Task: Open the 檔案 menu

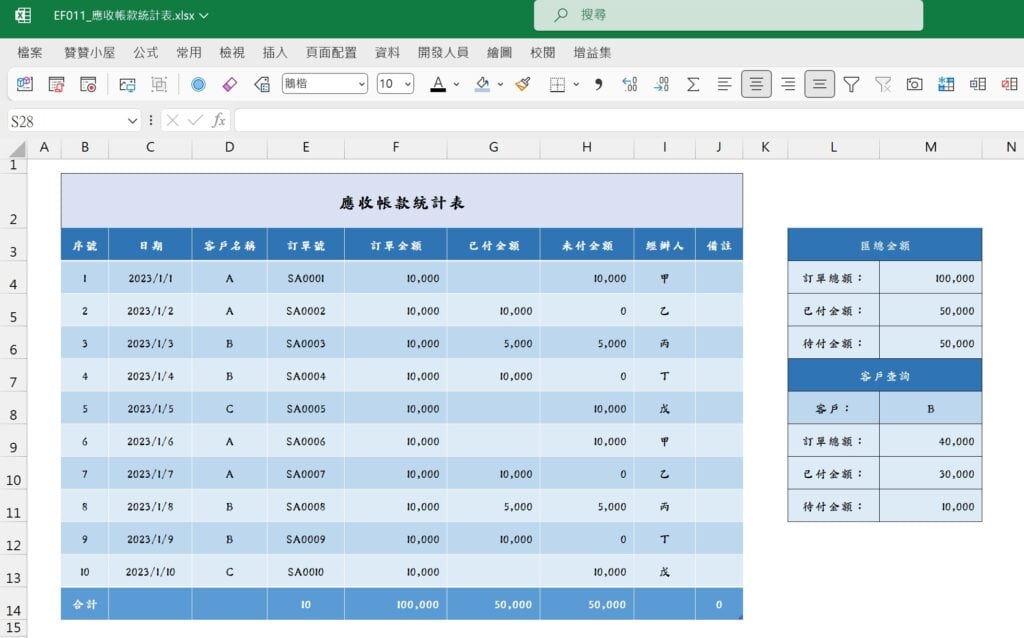Action: [x=29, y=52]
